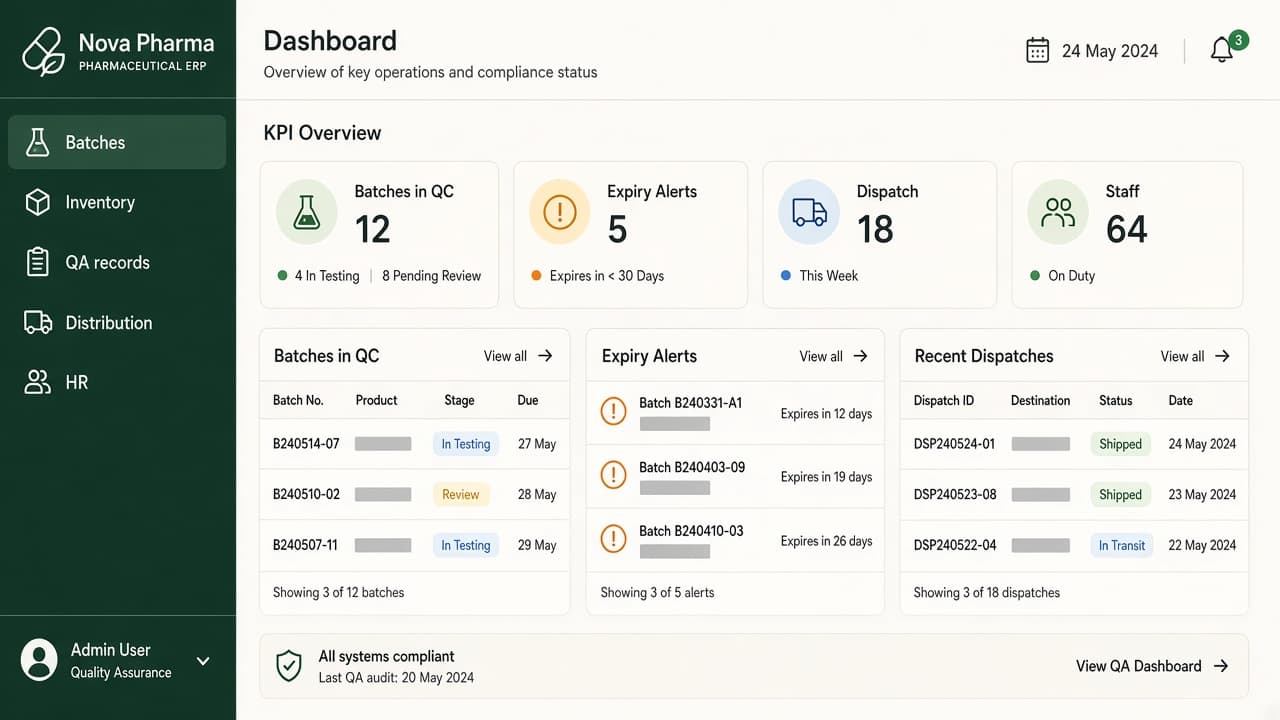Click the In Testing tag for B240507-11

pos(466,545)
